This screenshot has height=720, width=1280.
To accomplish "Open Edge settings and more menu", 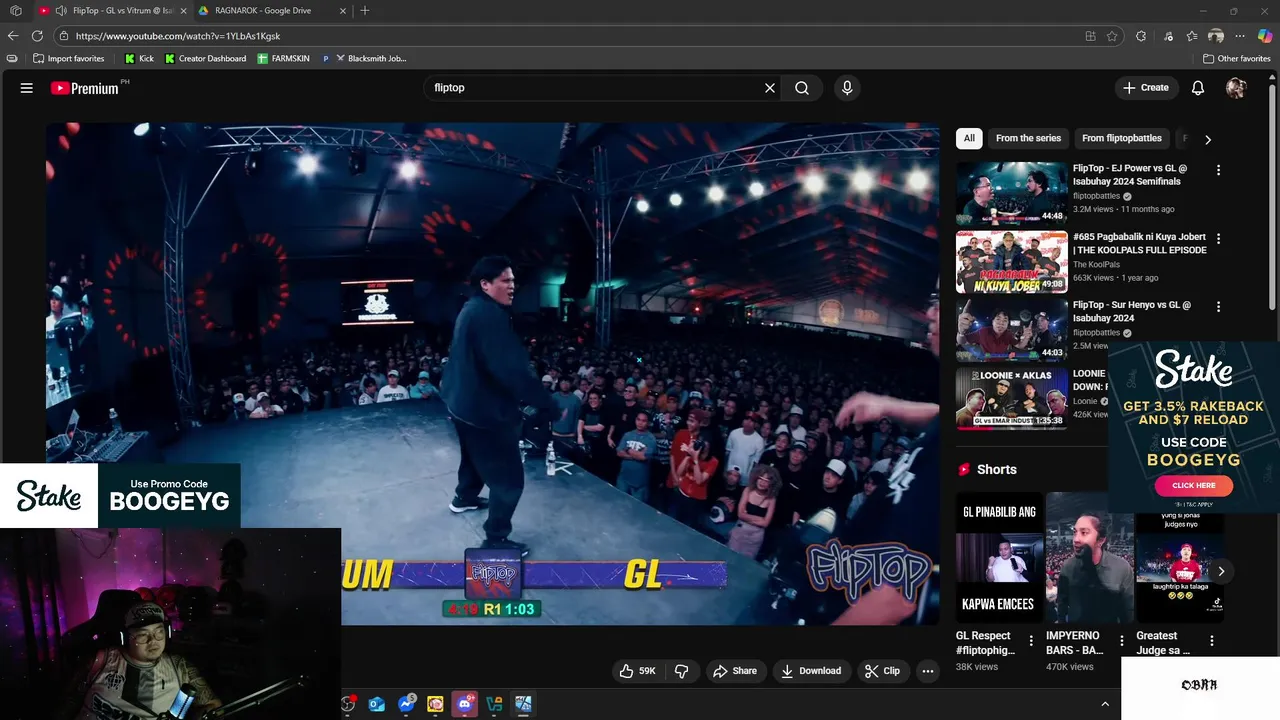I will click(1240, 36).
